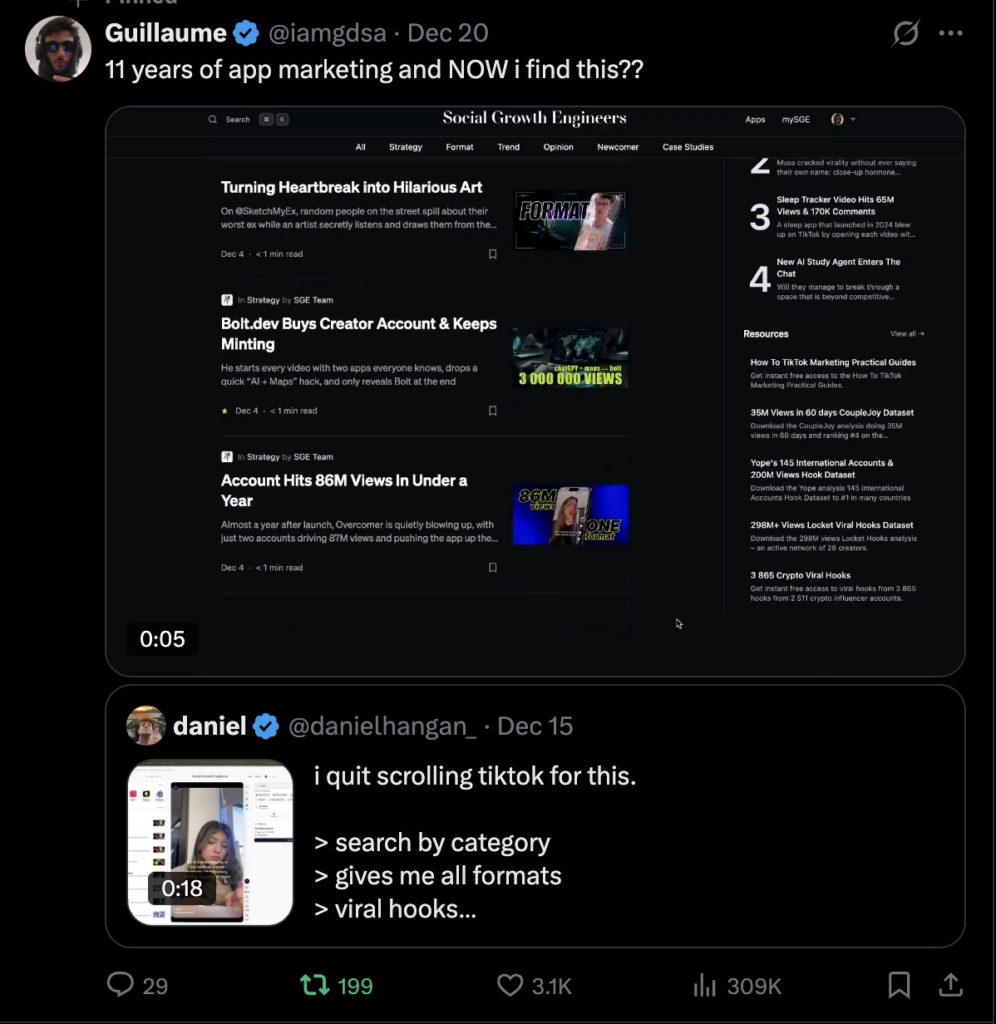Open the view analytics bar icon
Image resolution: width=996 pixels, height=1024 pixels.
(705, 985)
